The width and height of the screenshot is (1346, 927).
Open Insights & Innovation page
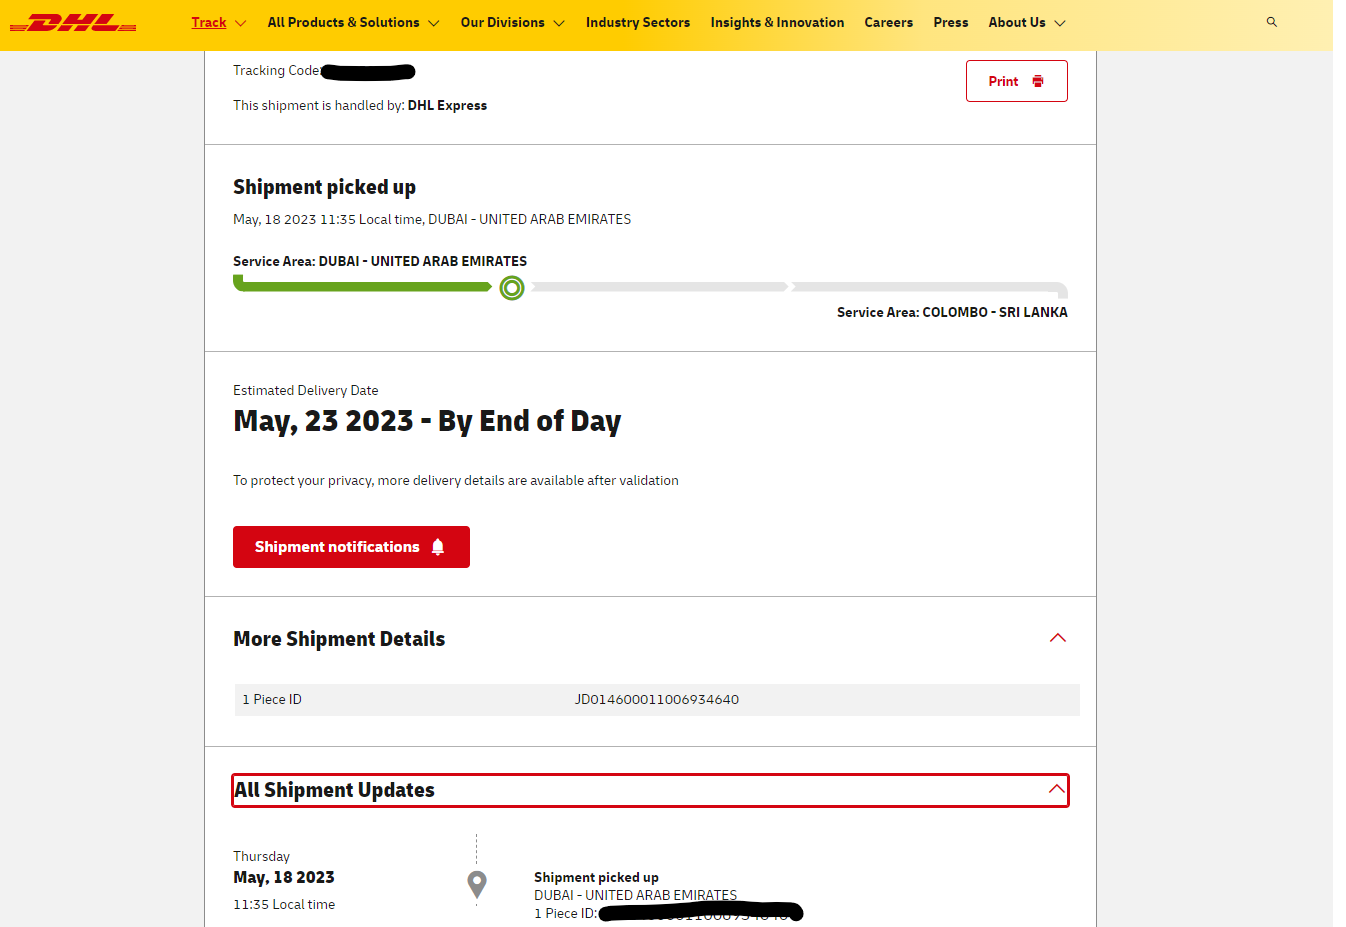(x=777, y=22)
